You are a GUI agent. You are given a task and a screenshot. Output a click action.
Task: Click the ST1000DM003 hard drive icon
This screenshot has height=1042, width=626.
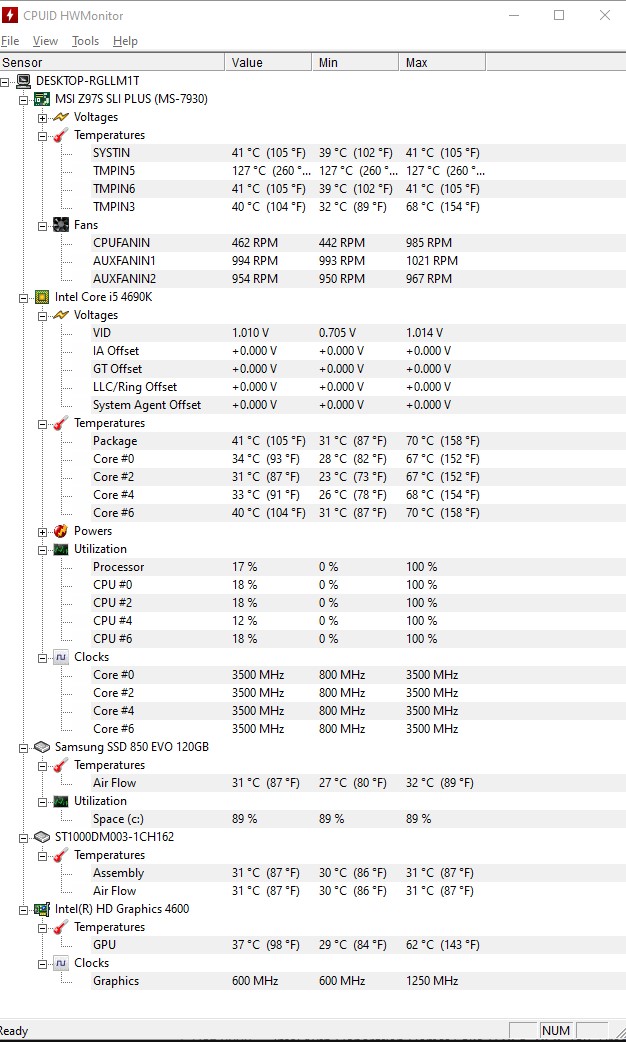click(x=42, y=837)
